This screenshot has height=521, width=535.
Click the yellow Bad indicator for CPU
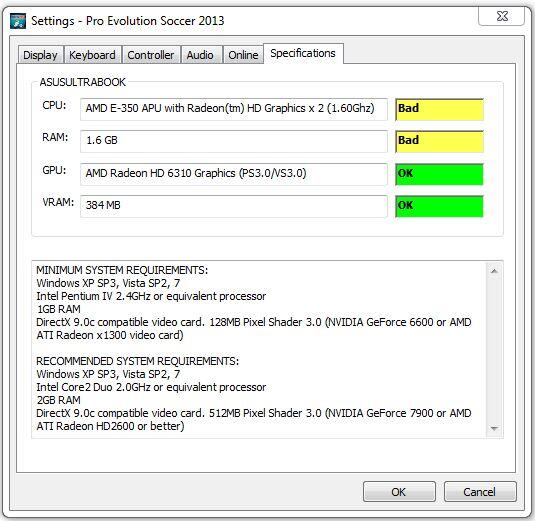439,109
